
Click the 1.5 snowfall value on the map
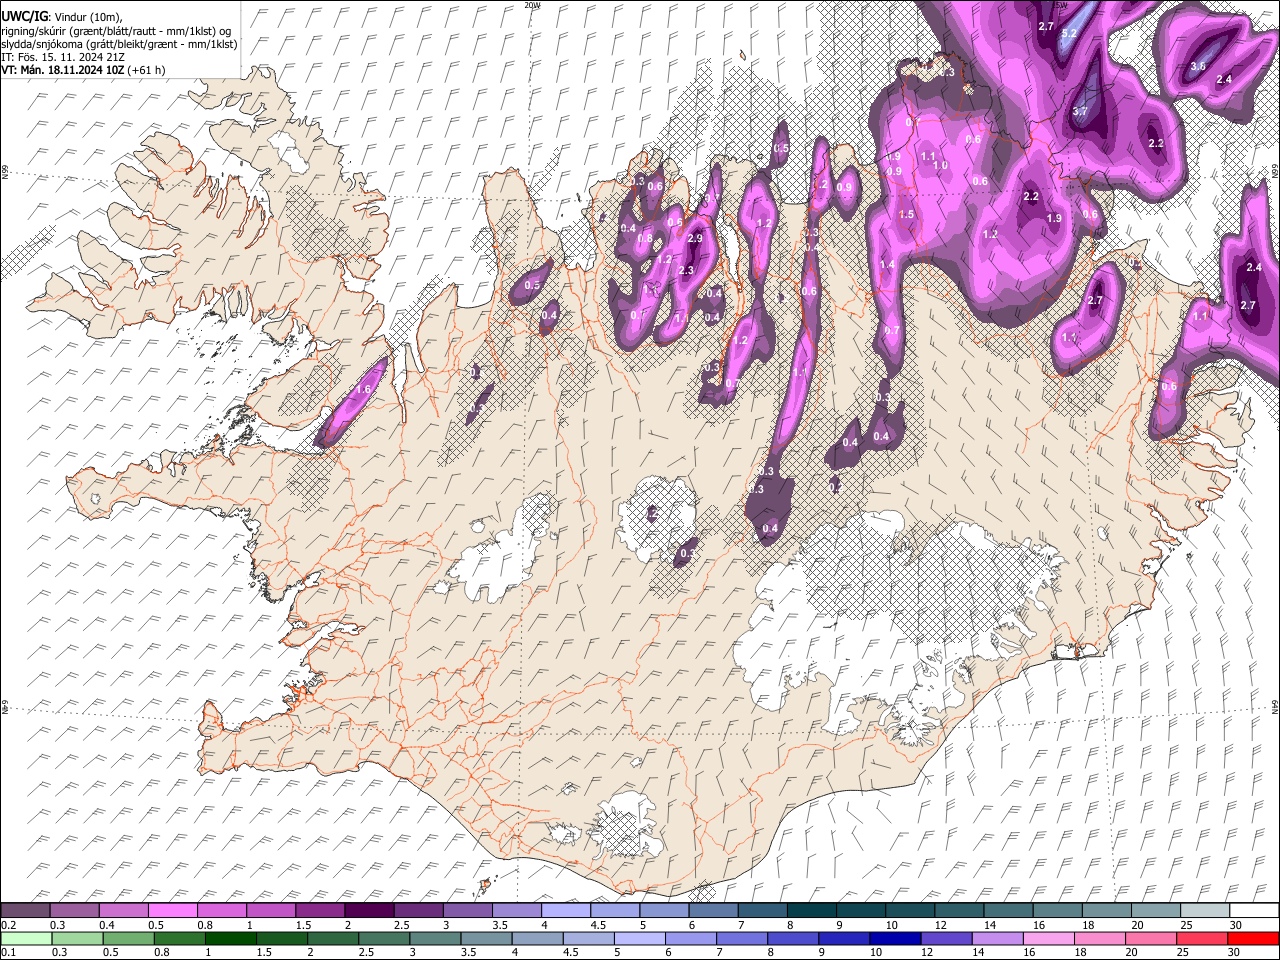point(906,215)
